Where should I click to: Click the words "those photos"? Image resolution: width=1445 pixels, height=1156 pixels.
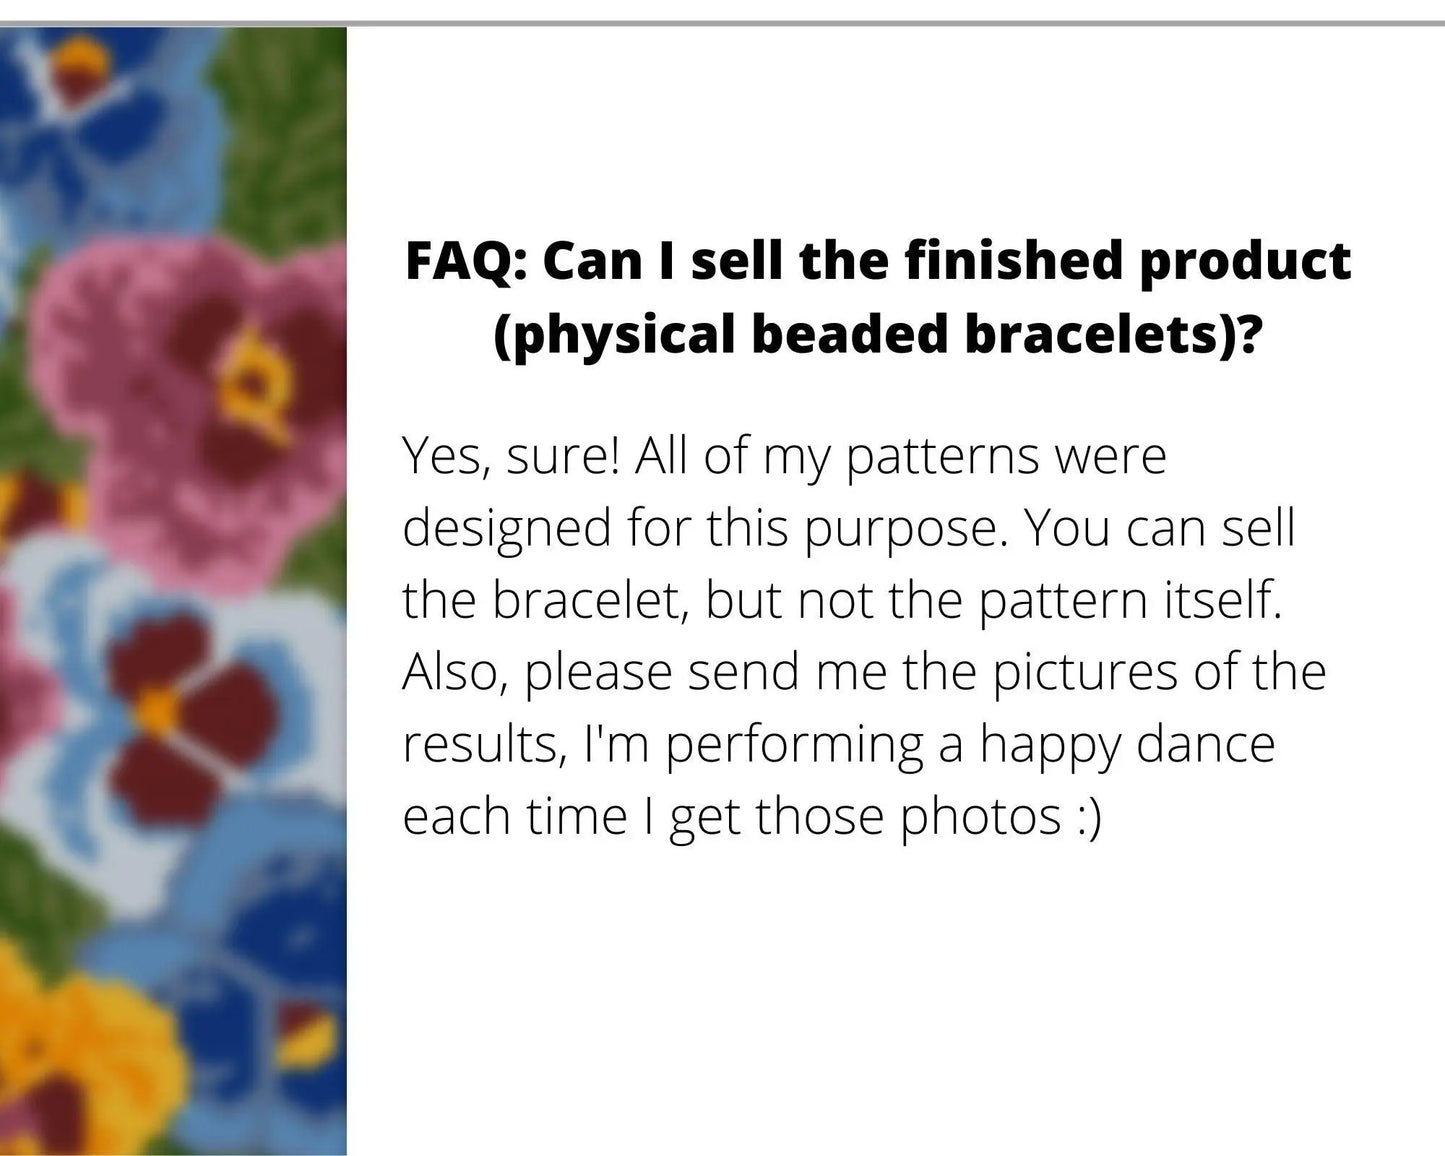click(907, 816)
